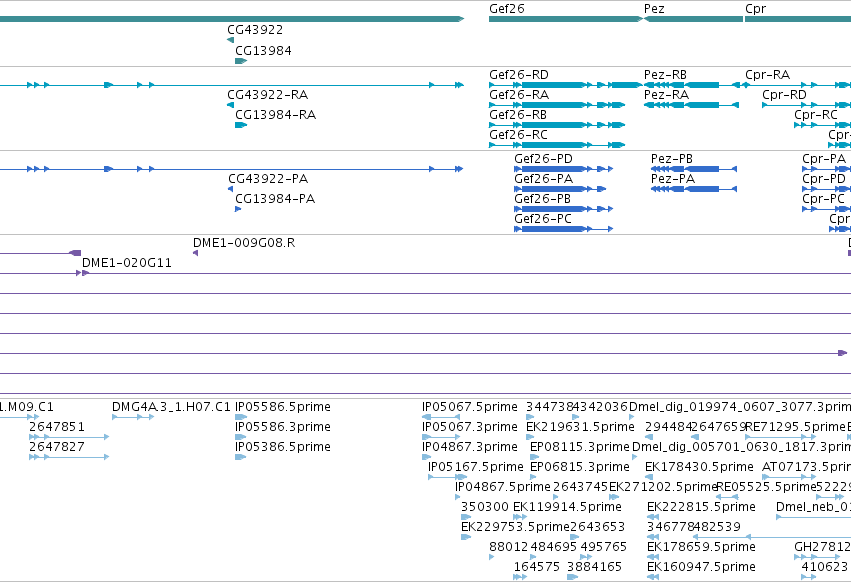Viewport: 851px width, 582px height.
Task: Select the CG43922-RA transcript label
Action: [x=268, y=95]
